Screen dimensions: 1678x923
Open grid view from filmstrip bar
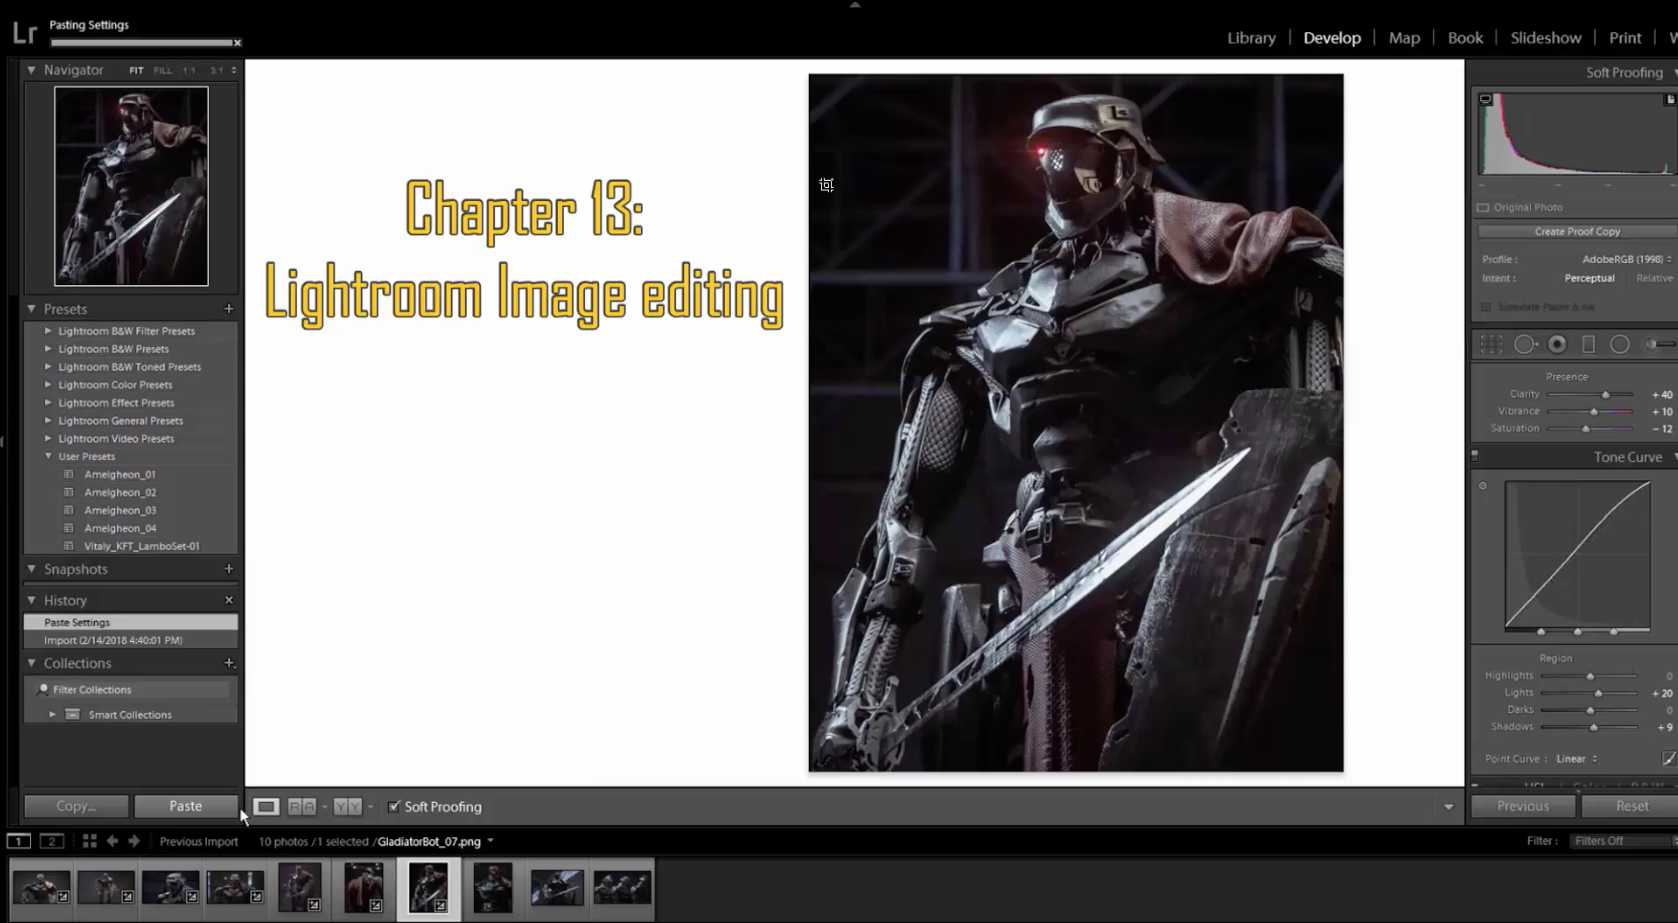pyautogui.click(x=89, y=841)
